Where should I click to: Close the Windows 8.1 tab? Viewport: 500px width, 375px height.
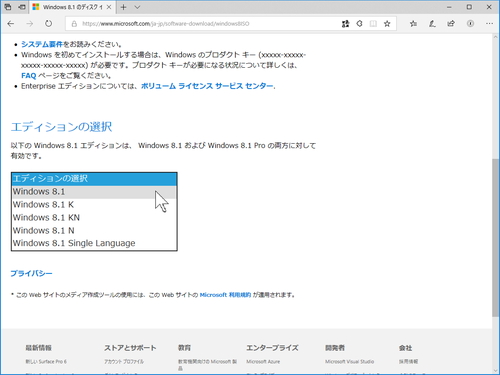pos(109,7)
